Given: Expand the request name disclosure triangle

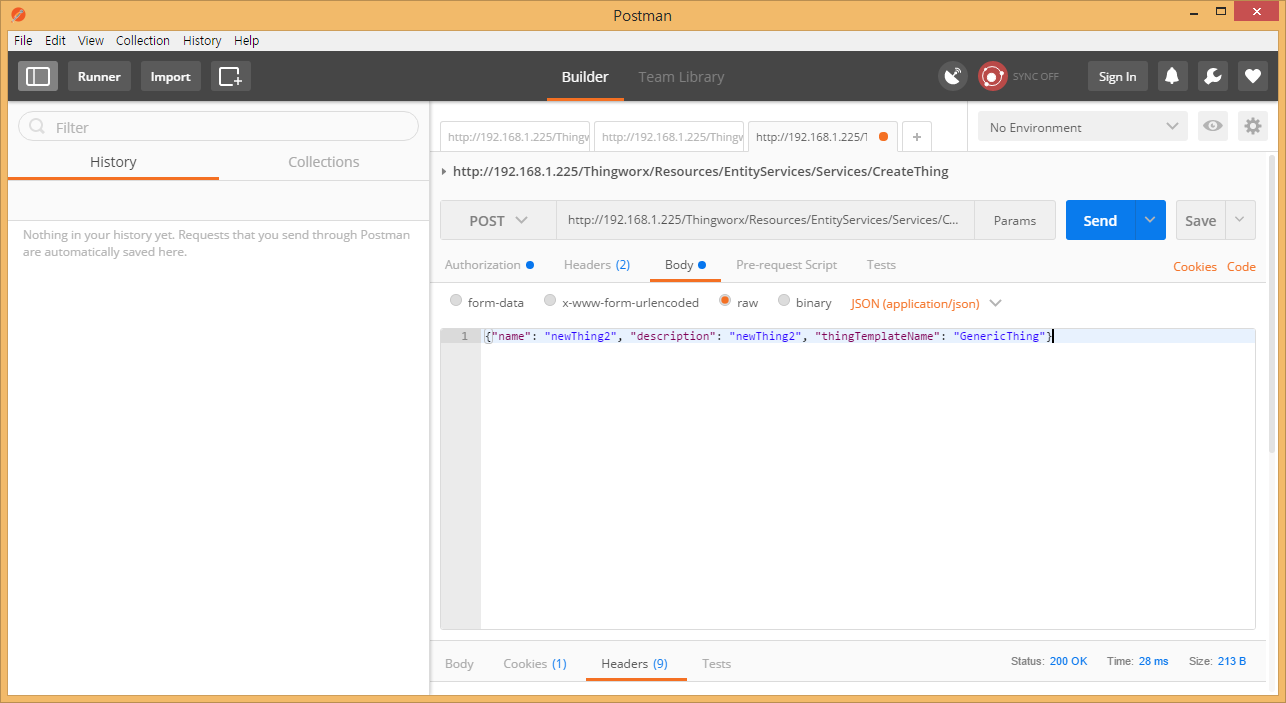Looking at the screenshot, I should pos(444,172).
